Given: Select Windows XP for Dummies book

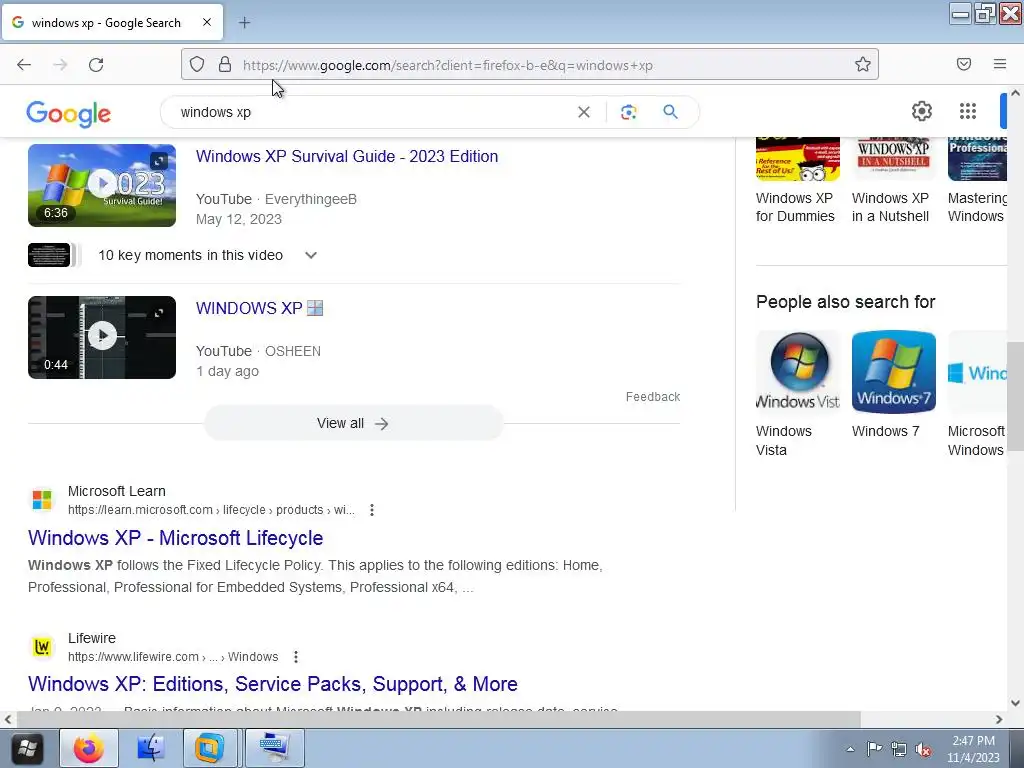Looking at the screenshot, I should 797,180.
